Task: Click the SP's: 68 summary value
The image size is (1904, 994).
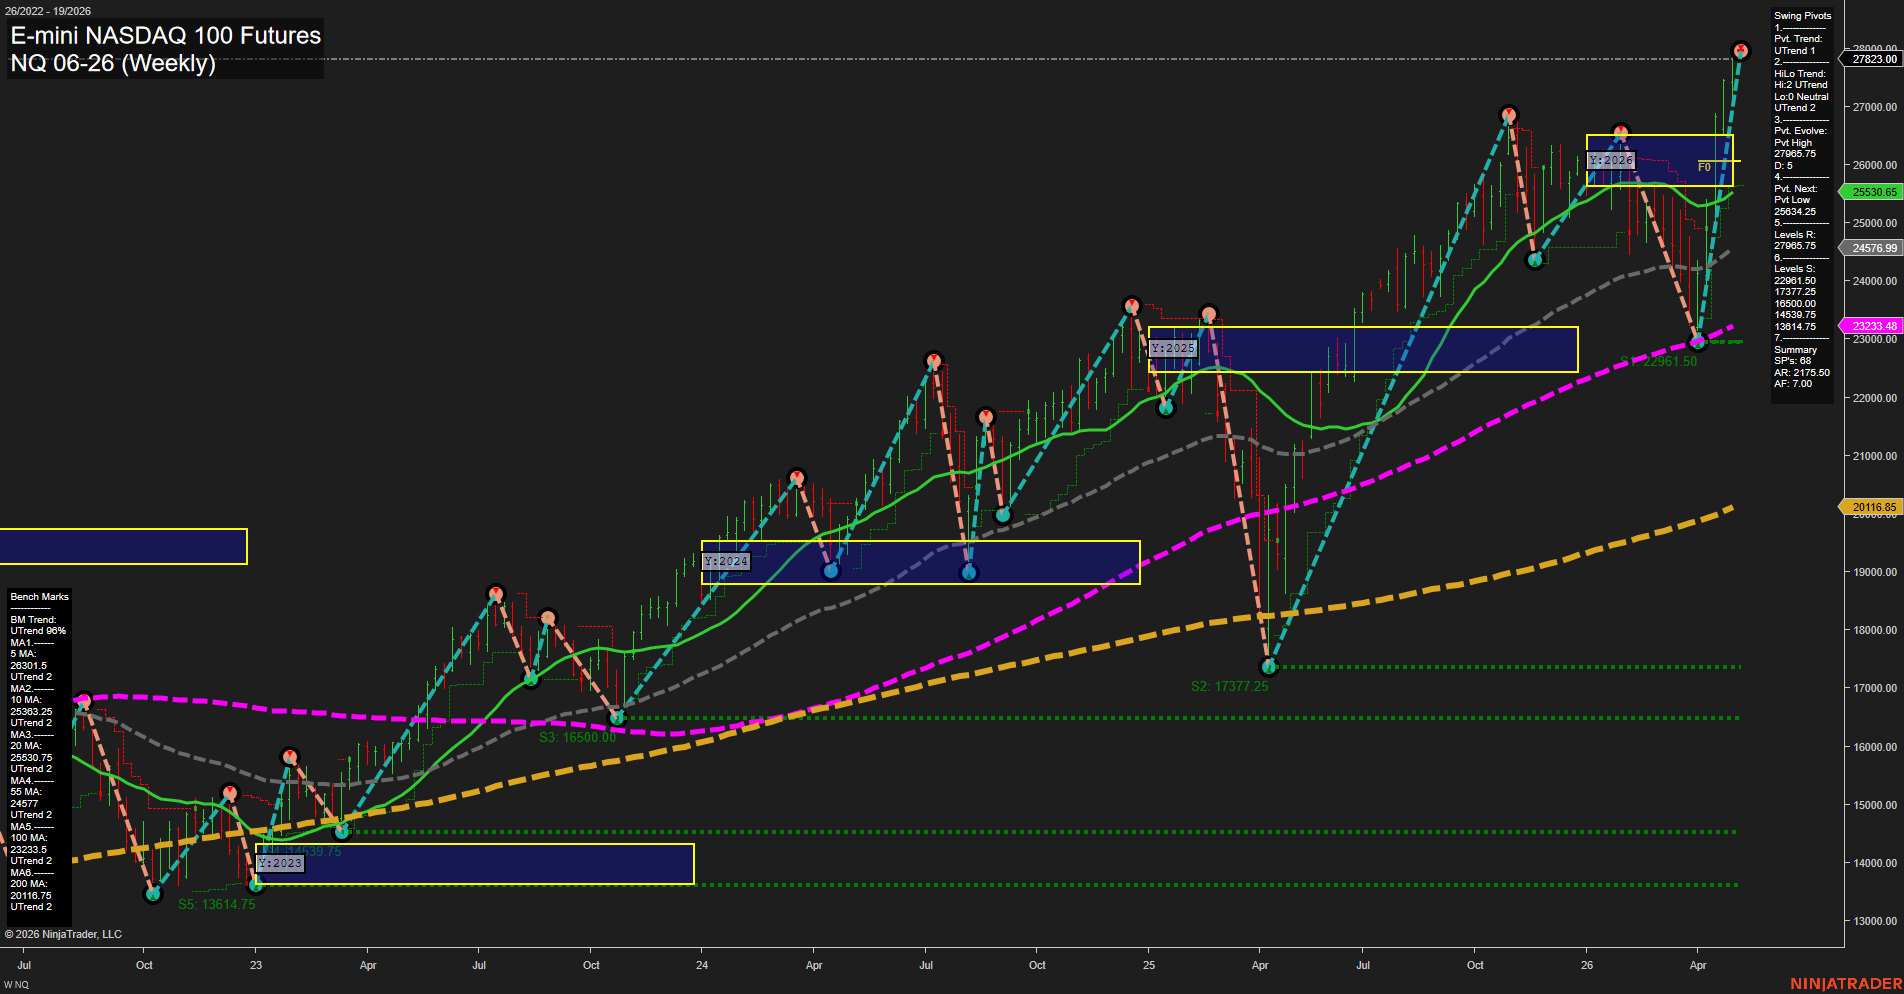Action: pyautogui.click(x=1793, y=361)
